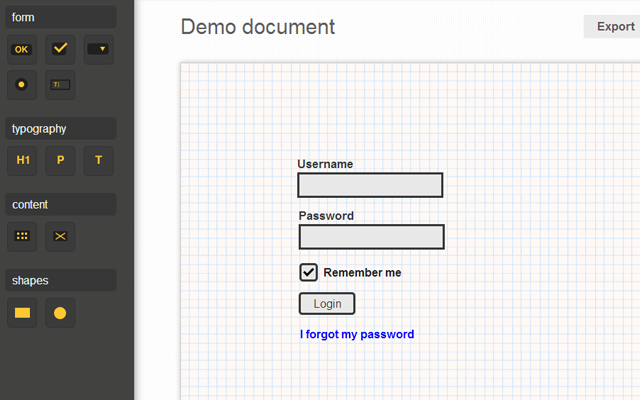Screen dimensions: 640x400
Task: Click inside the Password input field
Action: (x=371, y=237)
